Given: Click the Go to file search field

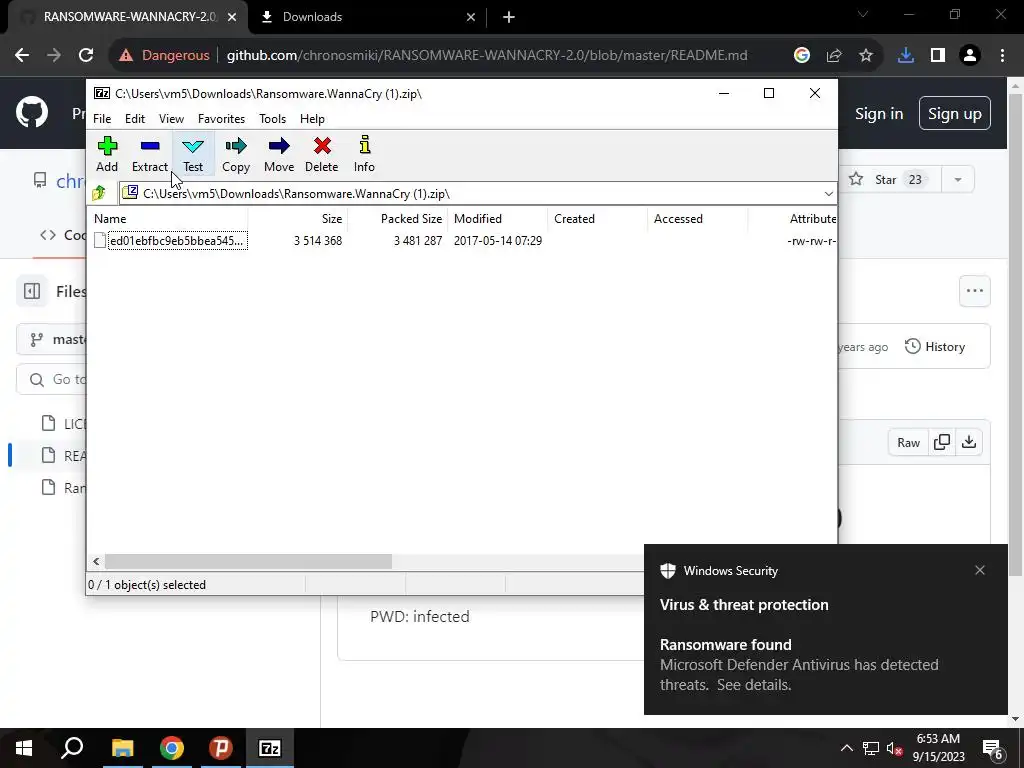Looking at the screenshot, I should click(x=52, y=379).
